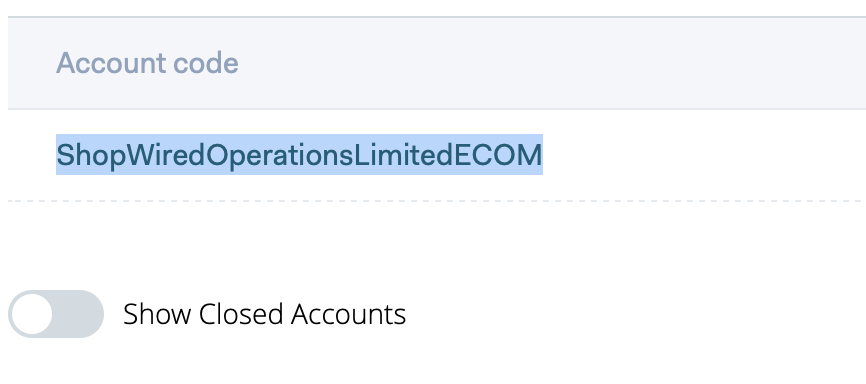This screenshot has width=866, height=384.
Task: Click the word Accounts beside the switch
Action: 348,314
